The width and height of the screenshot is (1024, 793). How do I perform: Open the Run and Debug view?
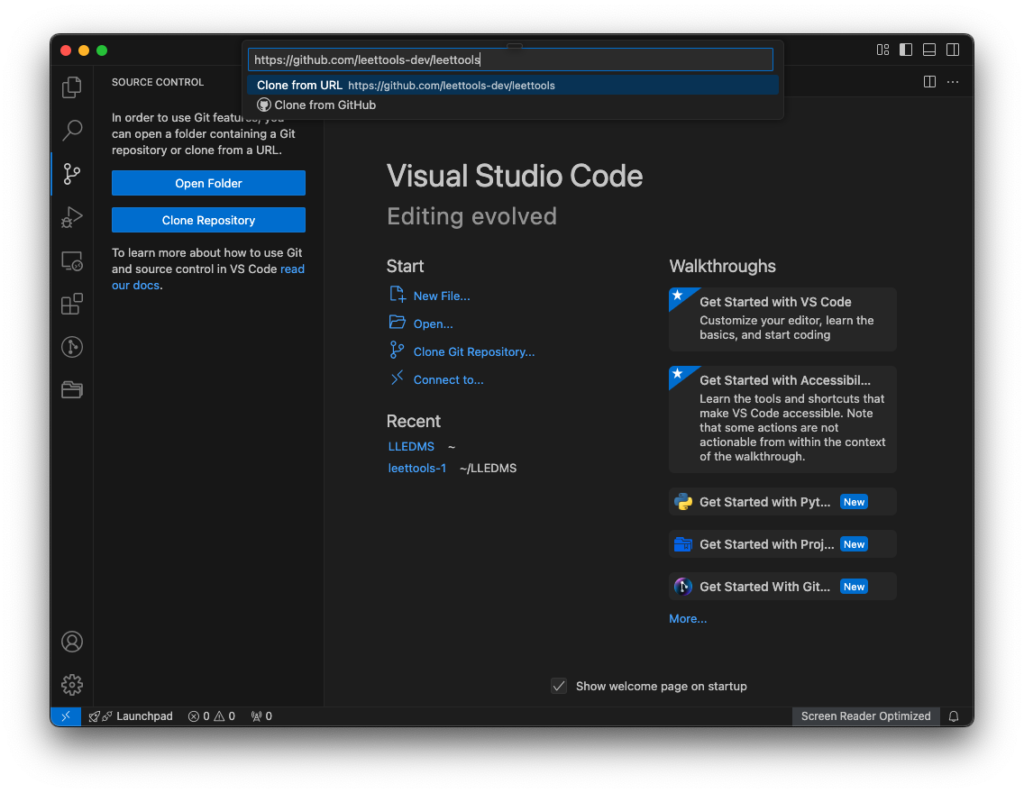pyautogui.click(x=72, y=217)
